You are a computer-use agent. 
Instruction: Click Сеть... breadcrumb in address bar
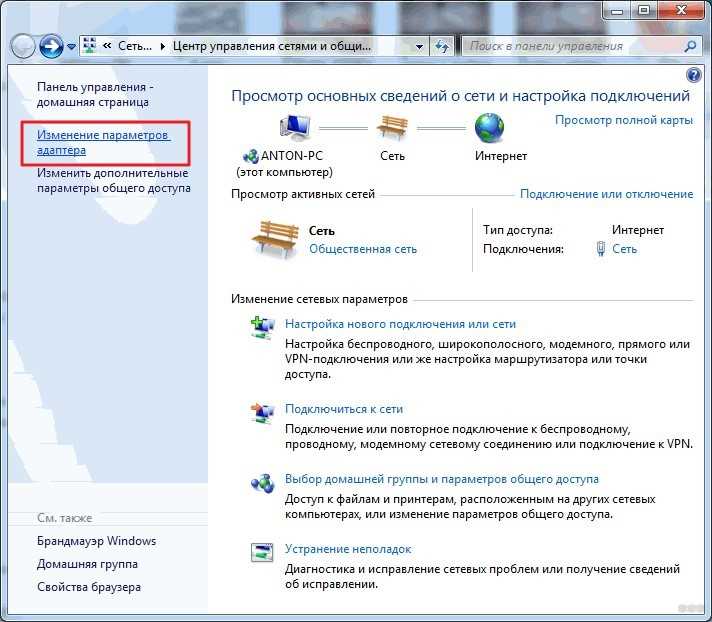tap(135, 46)
